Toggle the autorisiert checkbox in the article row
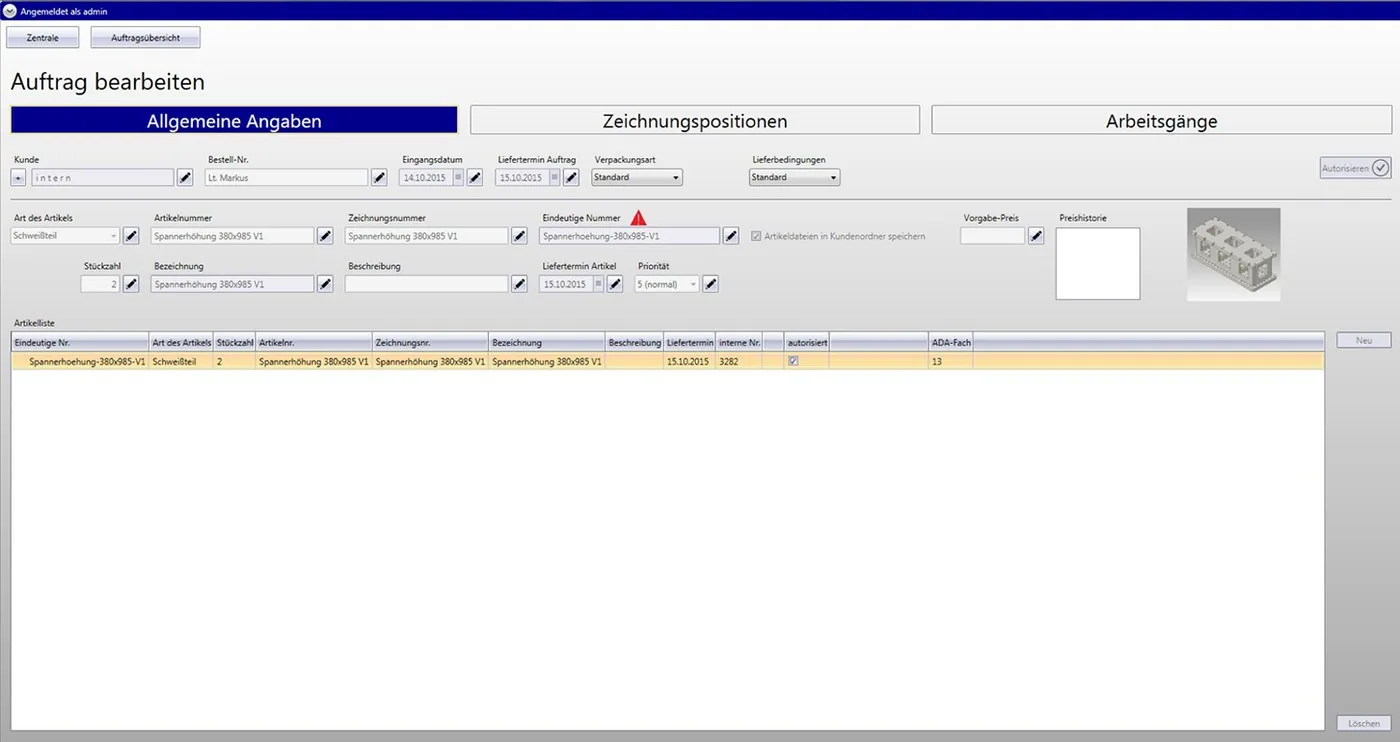 (793, 361)
